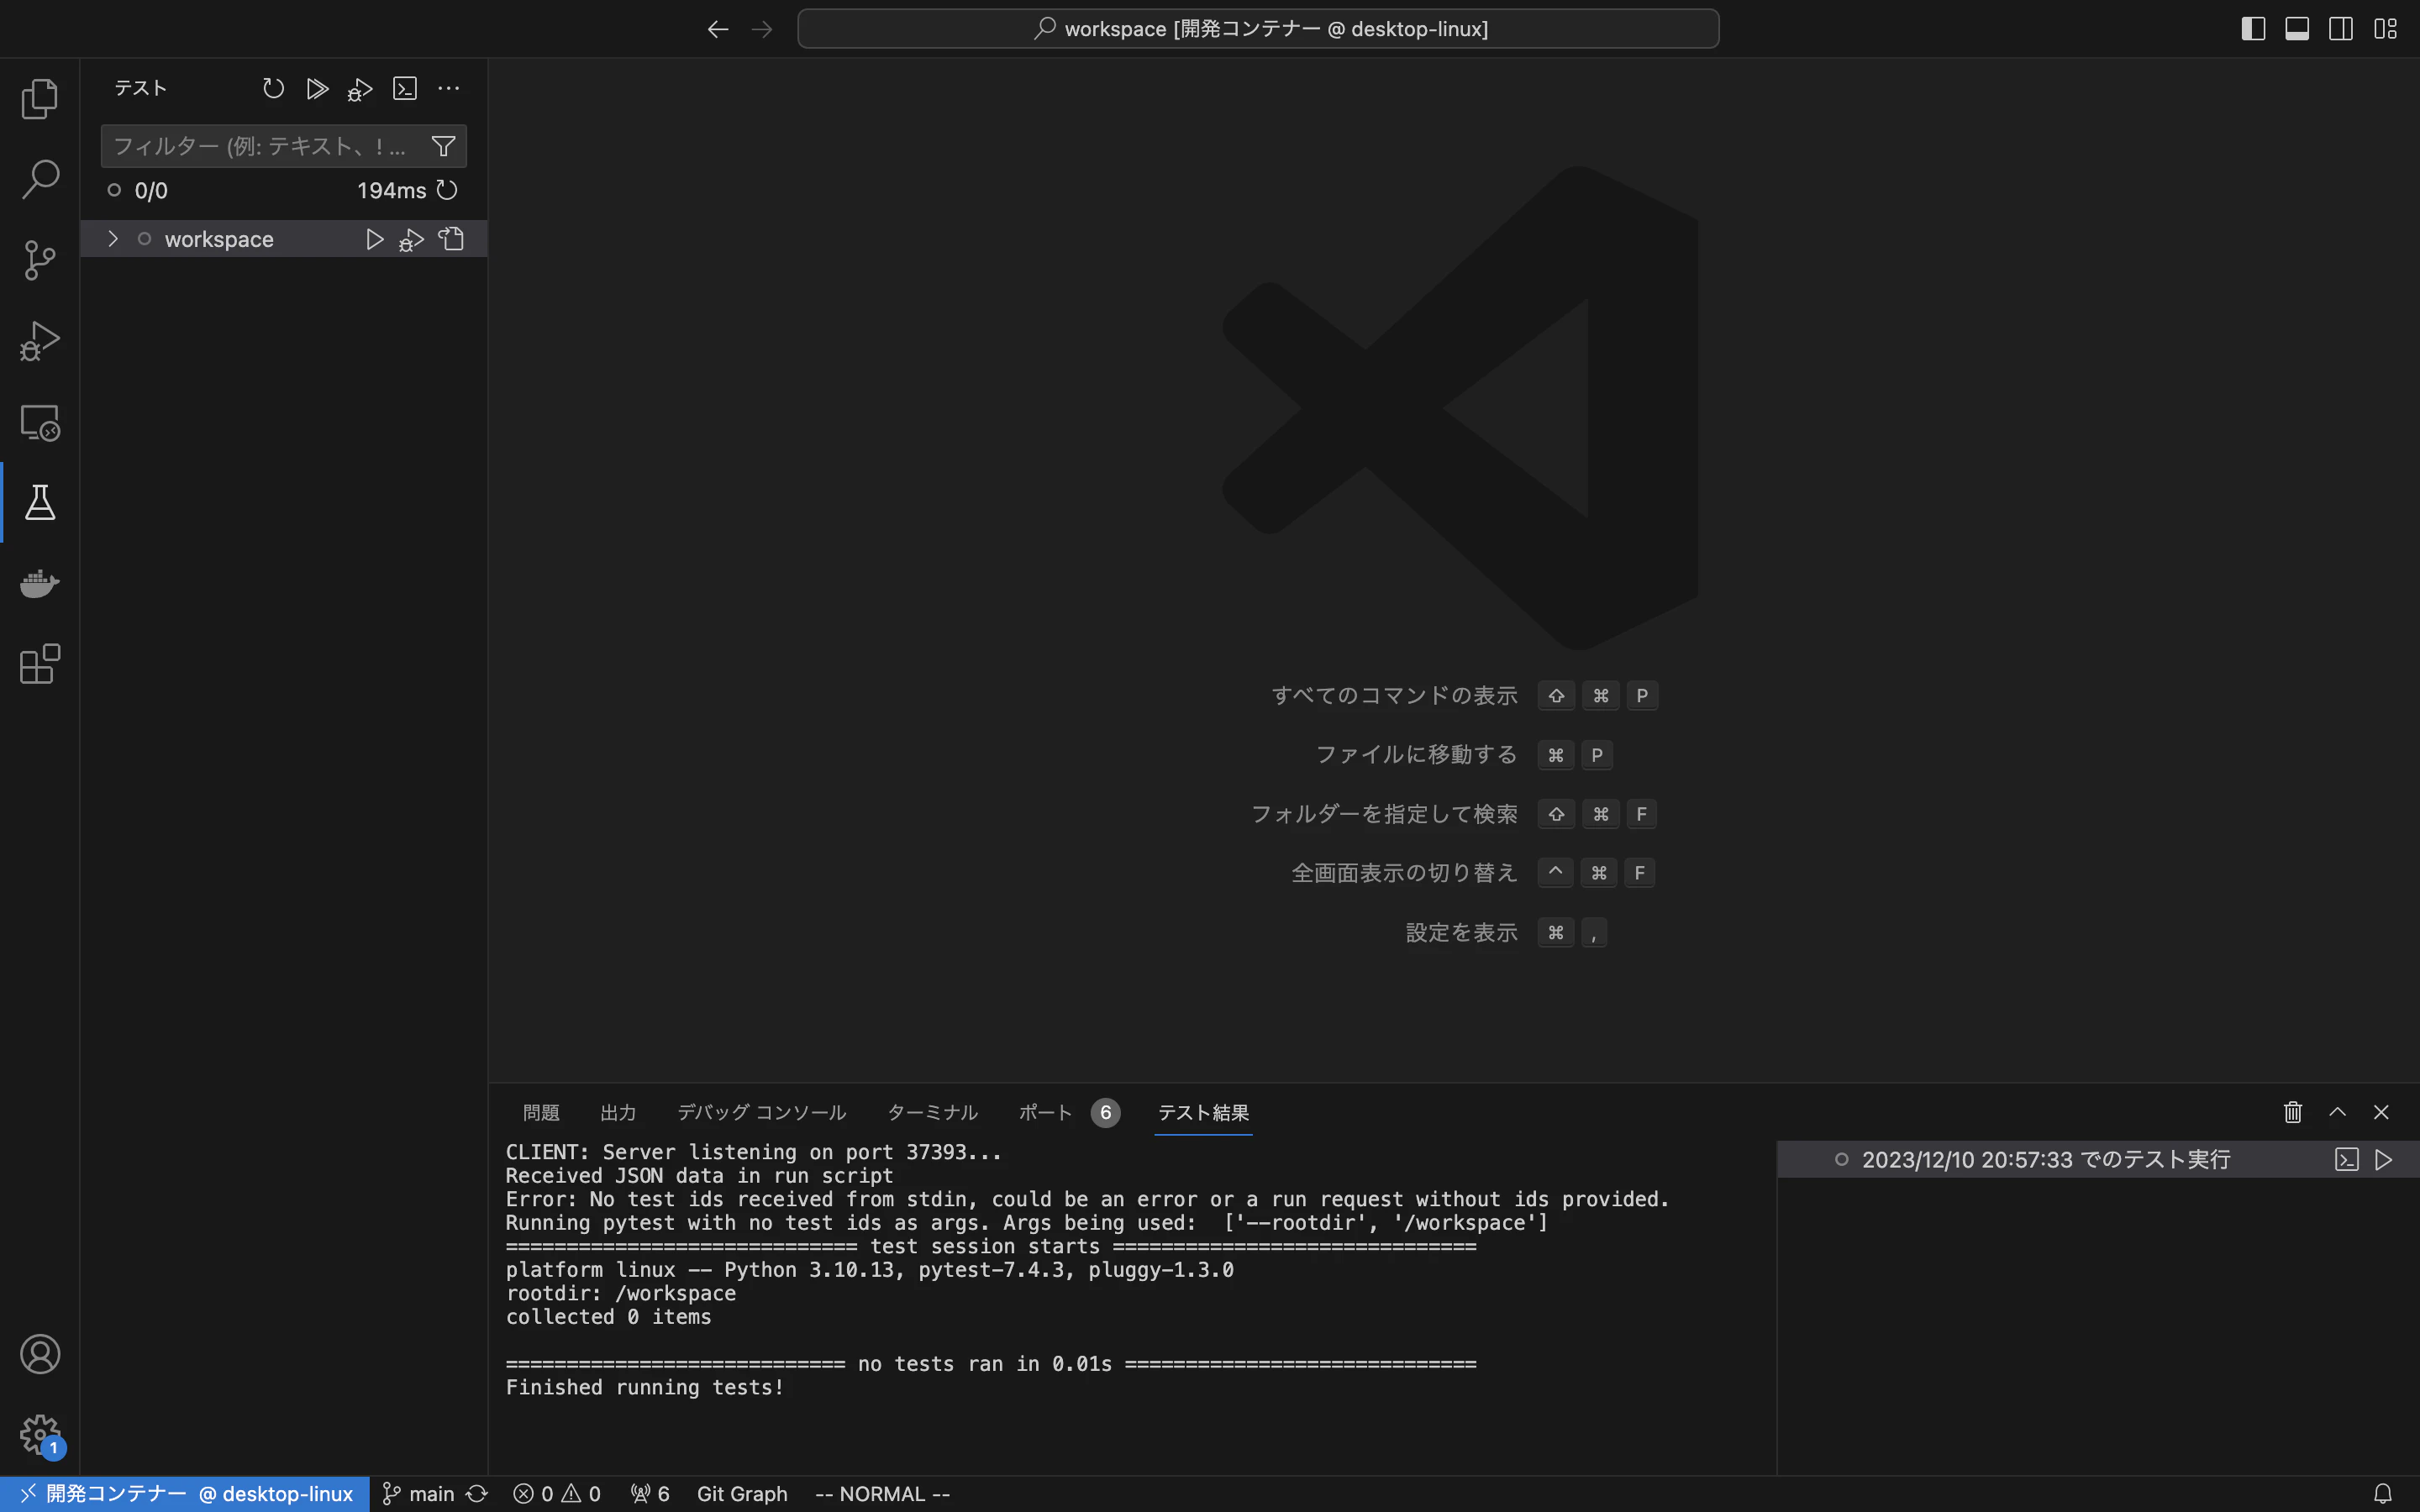Maximize the panel with the chevron up

coord(2337,1112)
